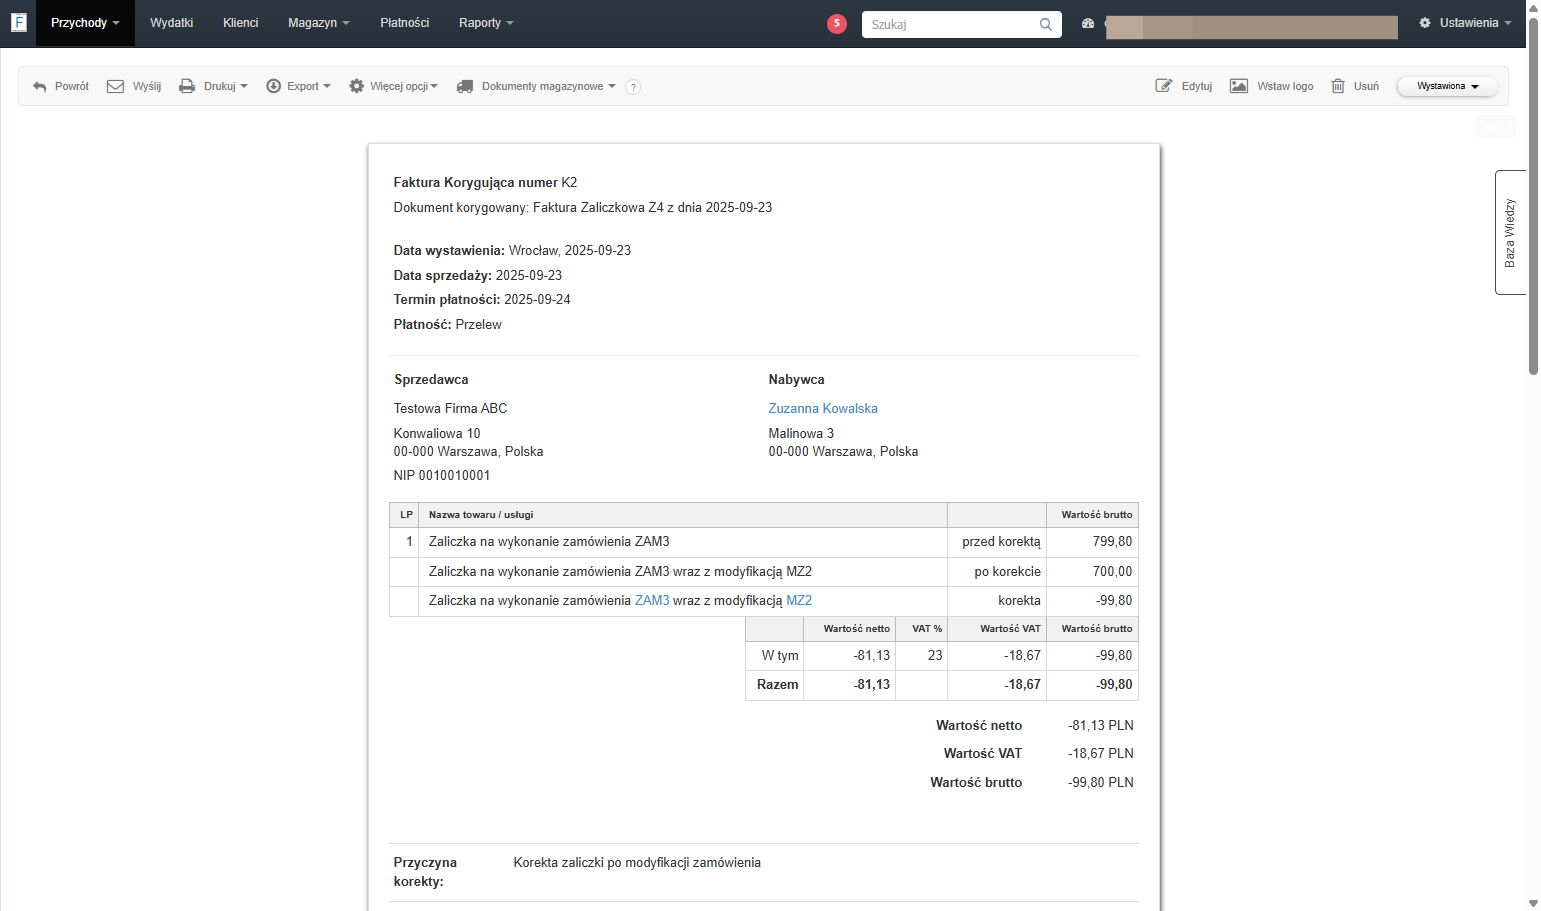Go to the Klienci menu item

pyautogui.click(x=240, y=23)
